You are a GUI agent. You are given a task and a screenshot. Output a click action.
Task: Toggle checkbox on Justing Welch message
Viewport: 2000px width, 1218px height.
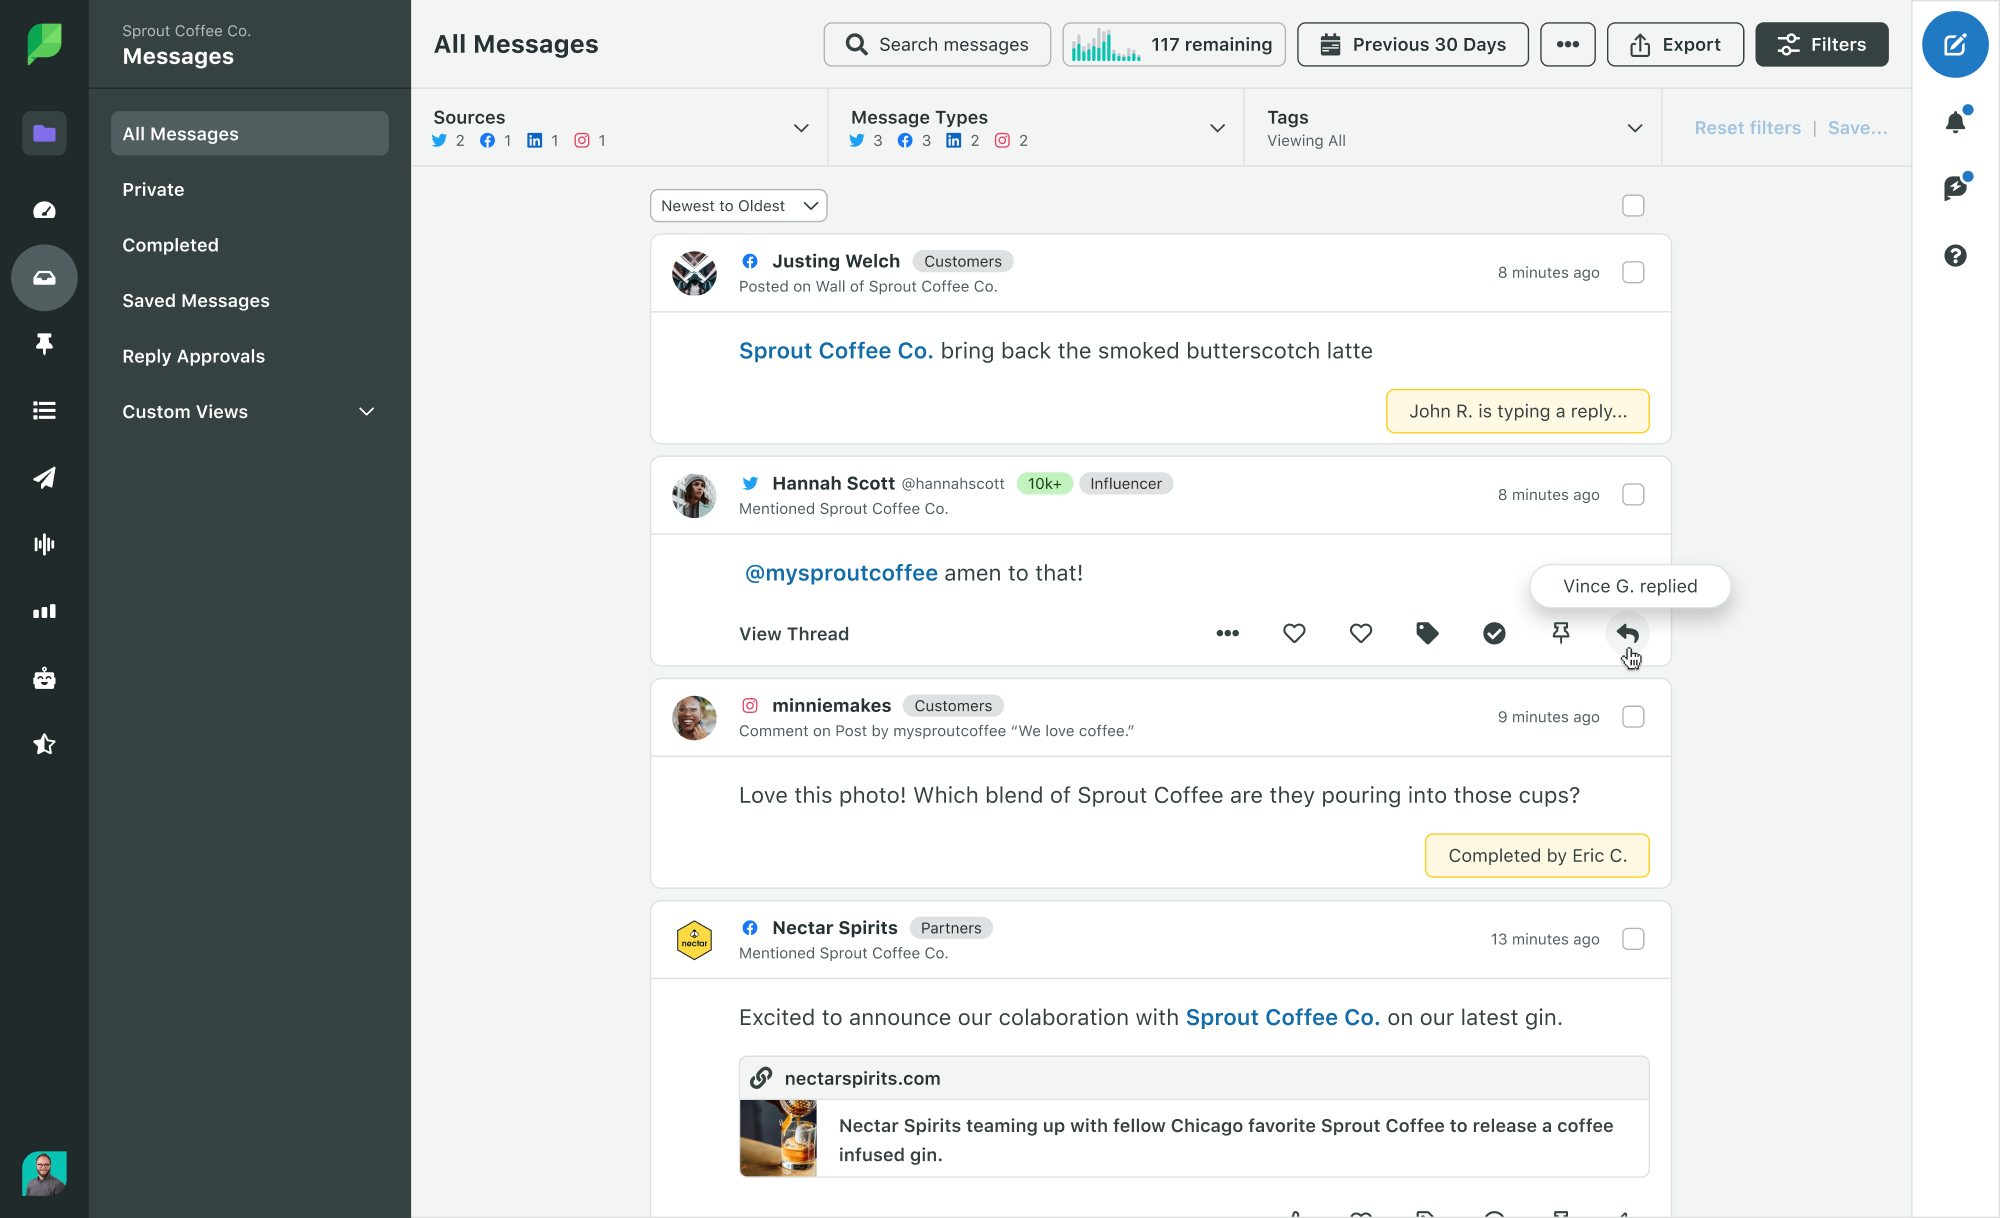click(1633, 271)
